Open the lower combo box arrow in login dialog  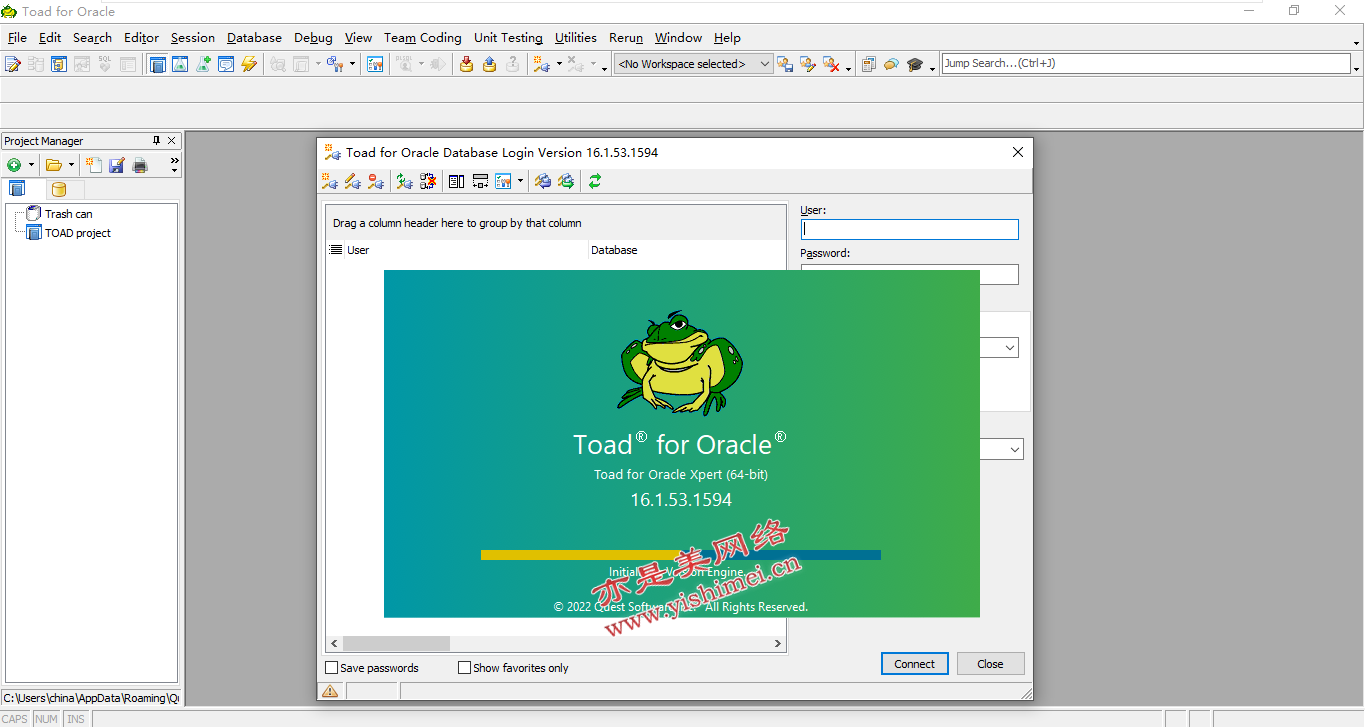1015,450
